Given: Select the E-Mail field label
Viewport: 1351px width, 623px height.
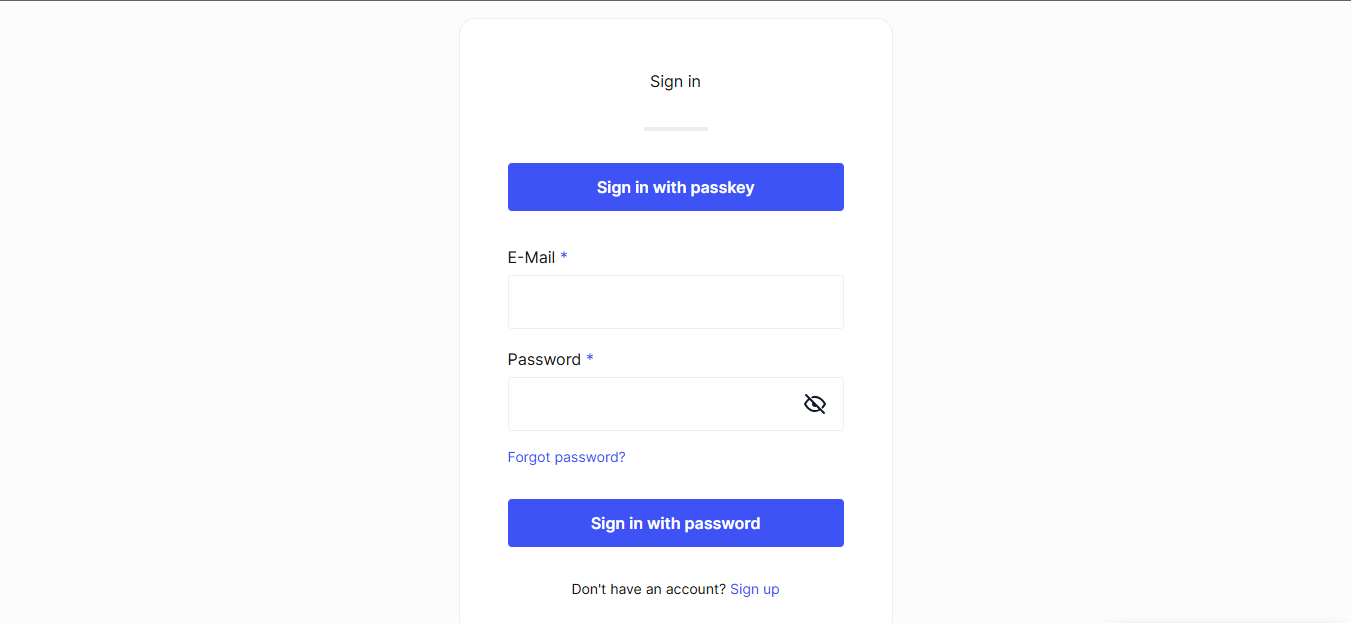Looking at the screenshot, I should [530, 257].
